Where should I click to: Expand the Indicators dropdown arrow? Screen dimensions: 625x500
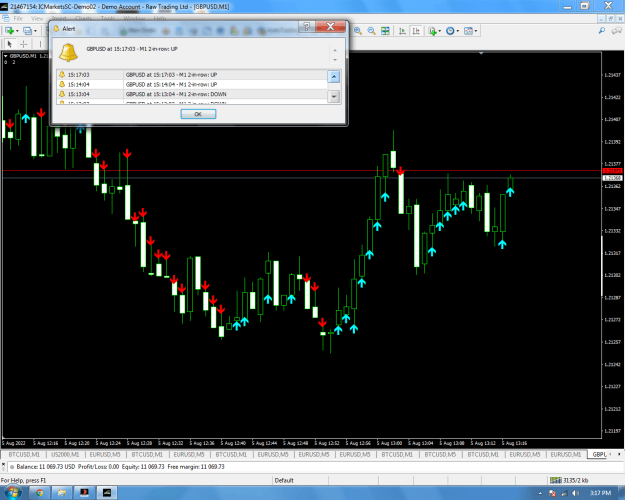click(440, 31)
